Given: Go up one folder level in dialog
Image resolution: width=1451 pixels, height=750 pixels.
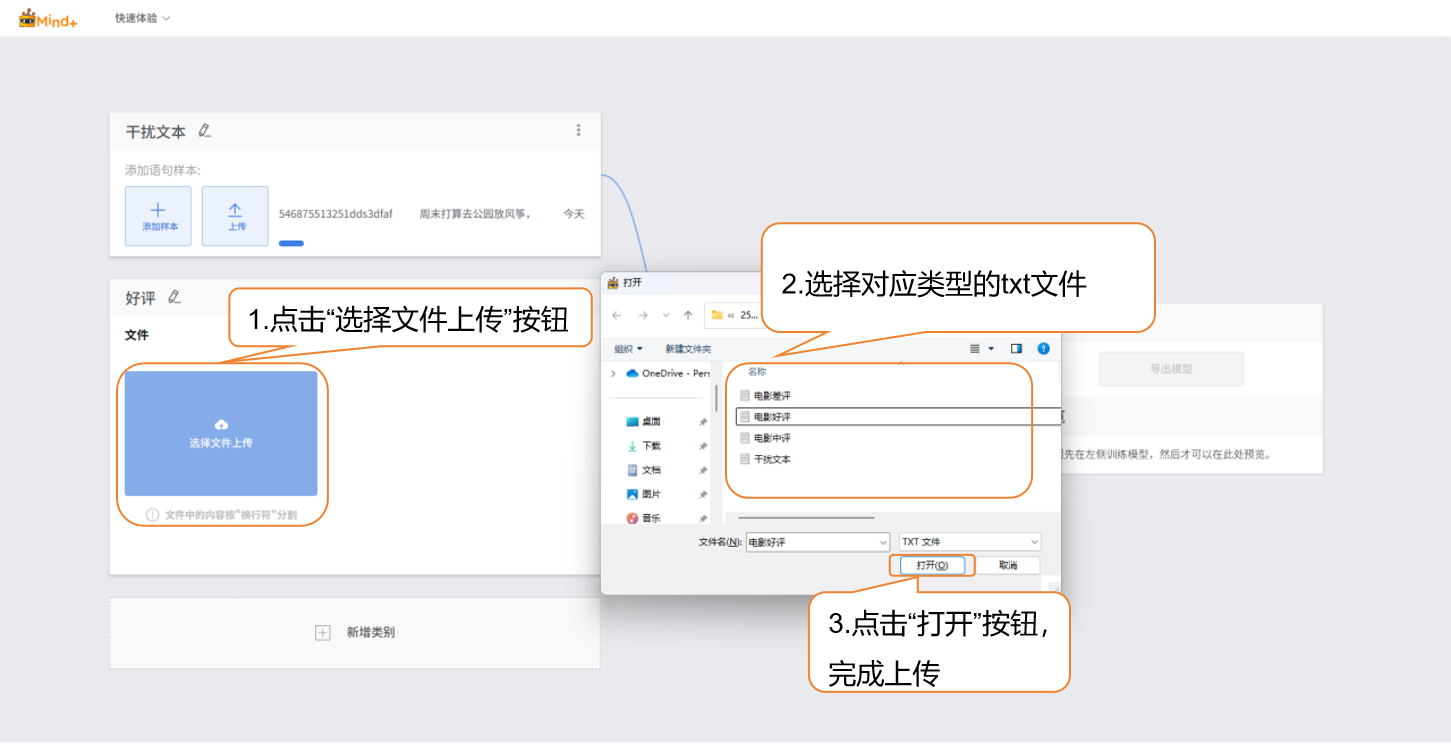Looking at the screenshot, I should 688,315.
